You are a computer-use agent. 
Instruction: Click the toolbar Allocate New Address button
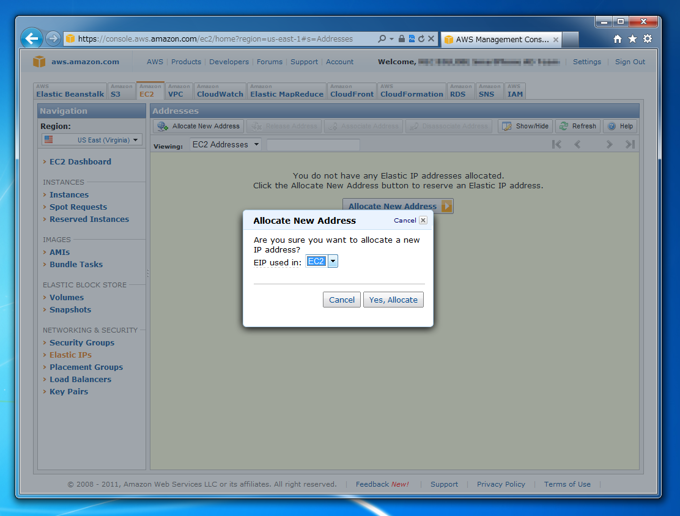click(198, 126)
